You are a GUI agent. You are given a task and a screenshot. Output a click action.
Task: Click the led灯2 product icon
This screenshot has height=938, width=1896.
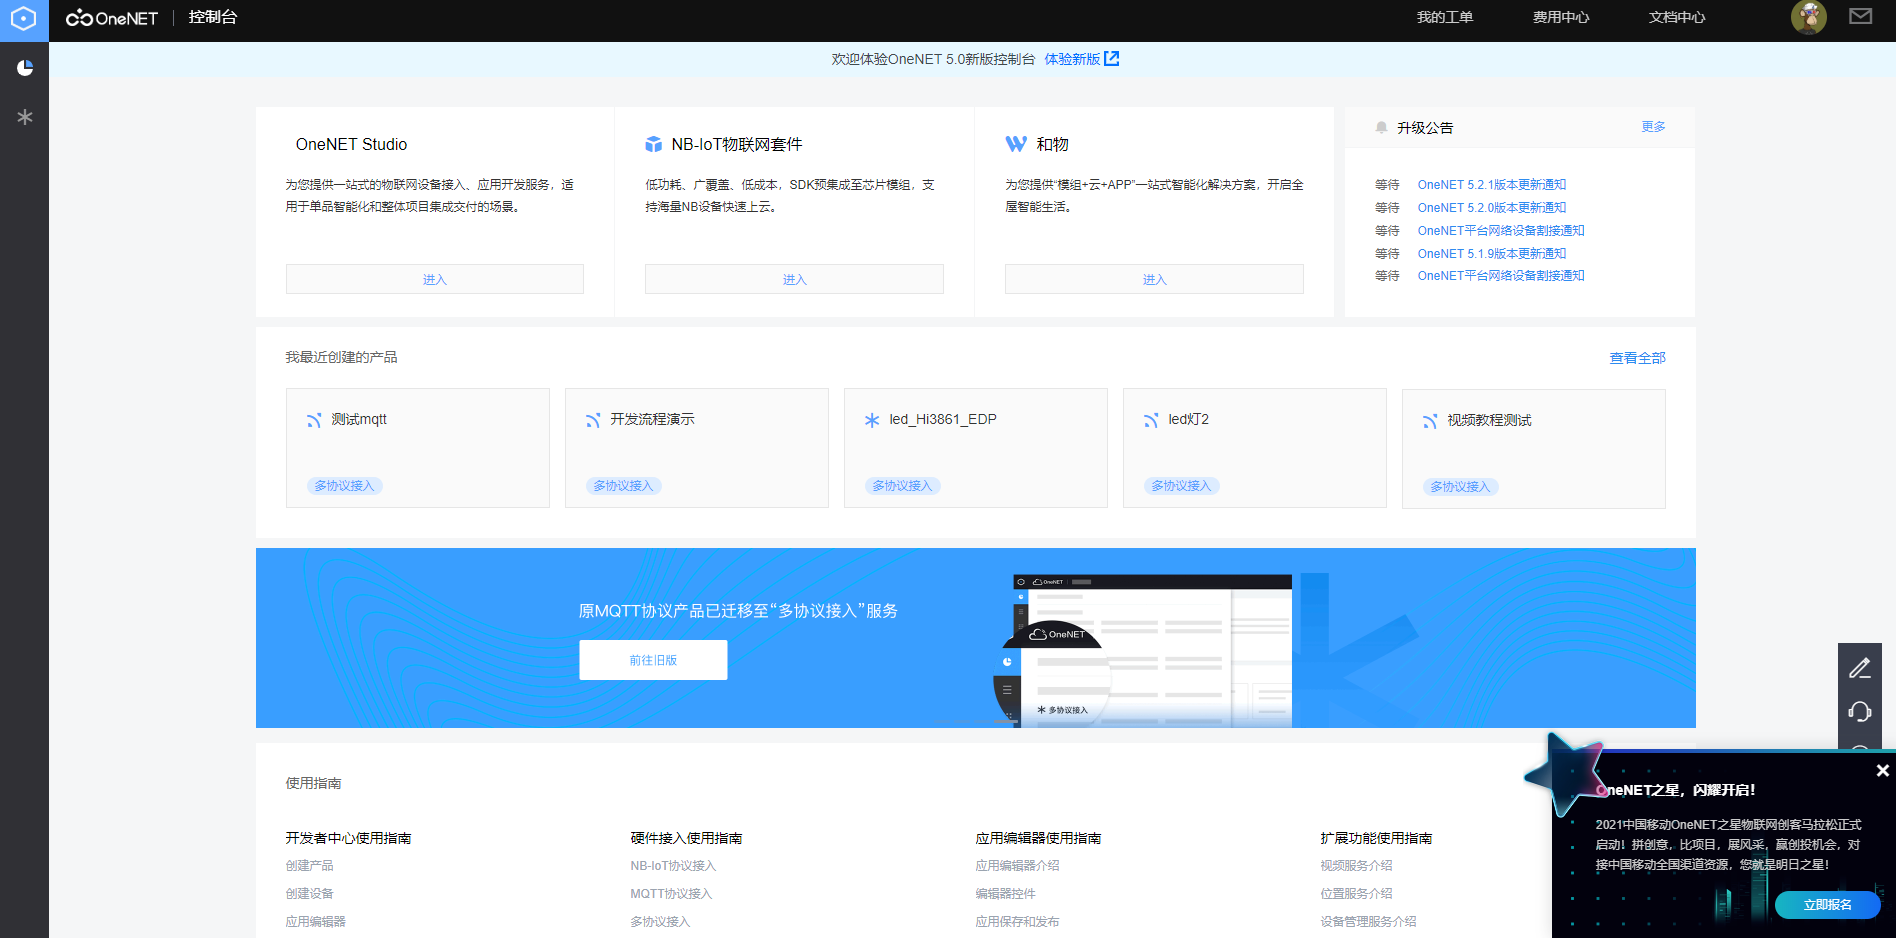click(1151, 420)
